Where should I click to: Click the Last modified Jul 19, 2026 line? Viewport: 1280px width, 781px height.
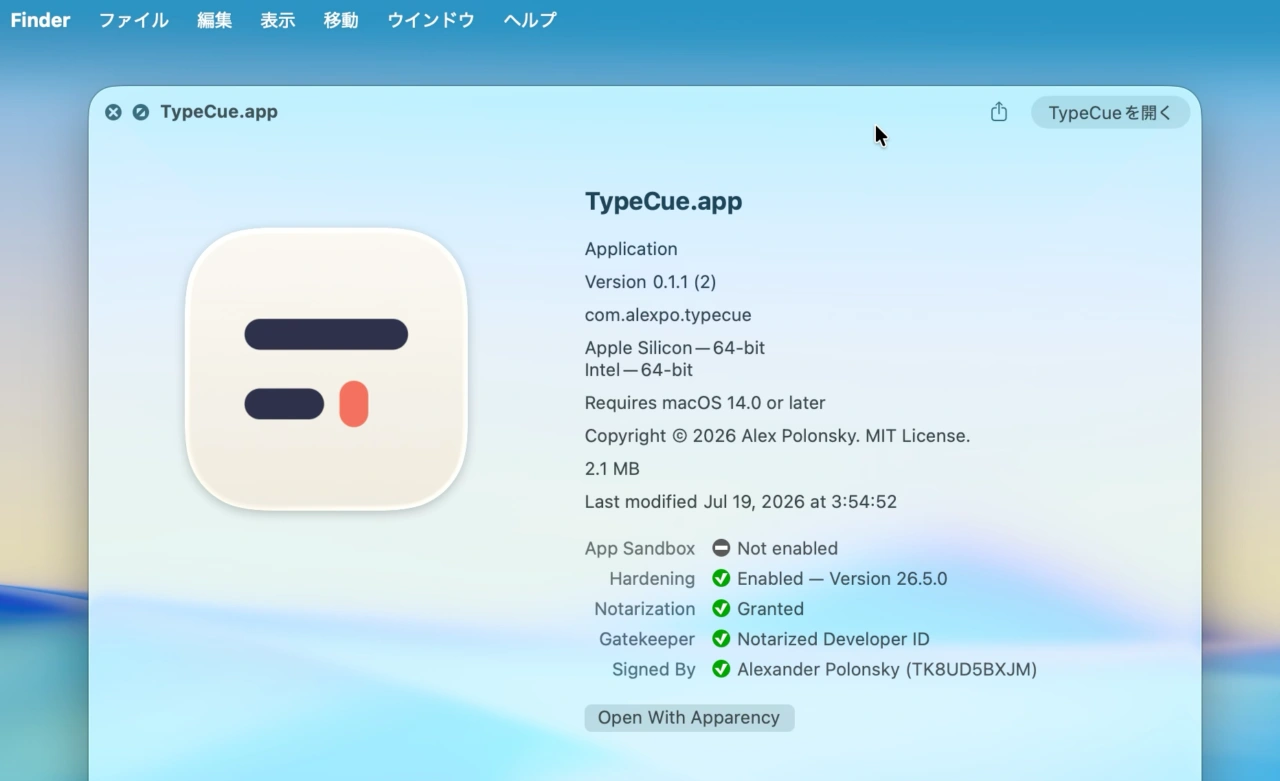click(741, 502)
